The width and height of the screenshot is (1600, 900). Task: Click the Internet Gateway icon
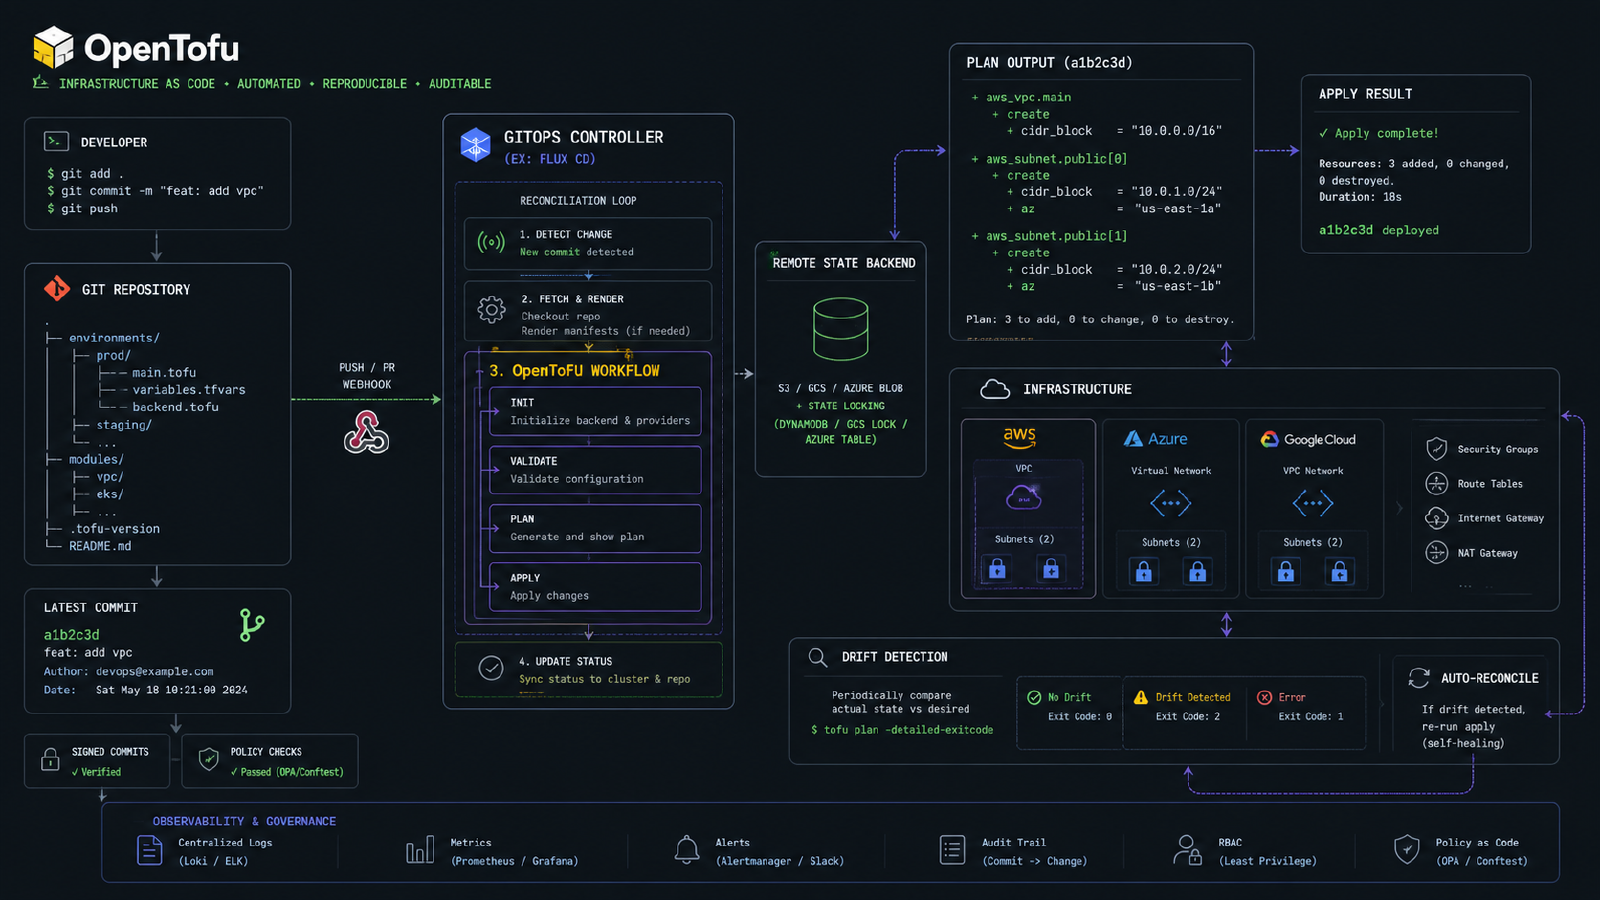[x=1437, y=518]
